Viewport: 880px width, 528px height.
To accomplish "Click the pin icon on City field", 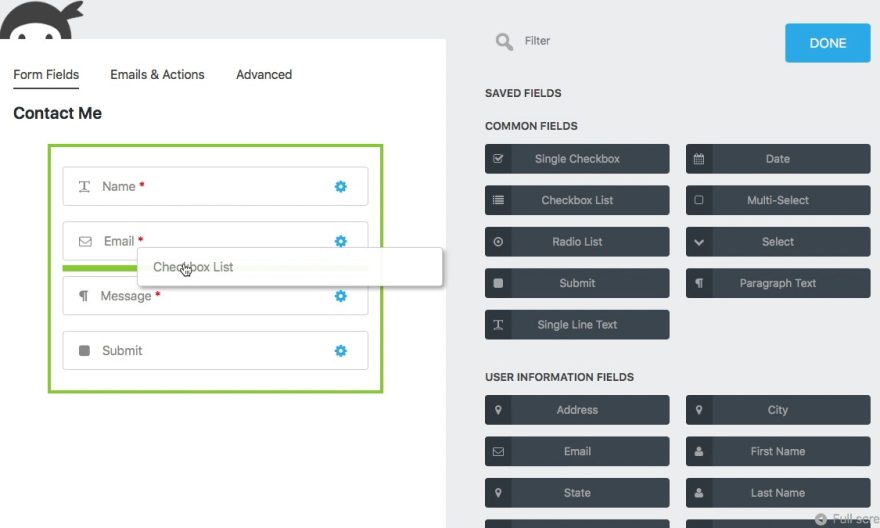I will pos(699,410).
